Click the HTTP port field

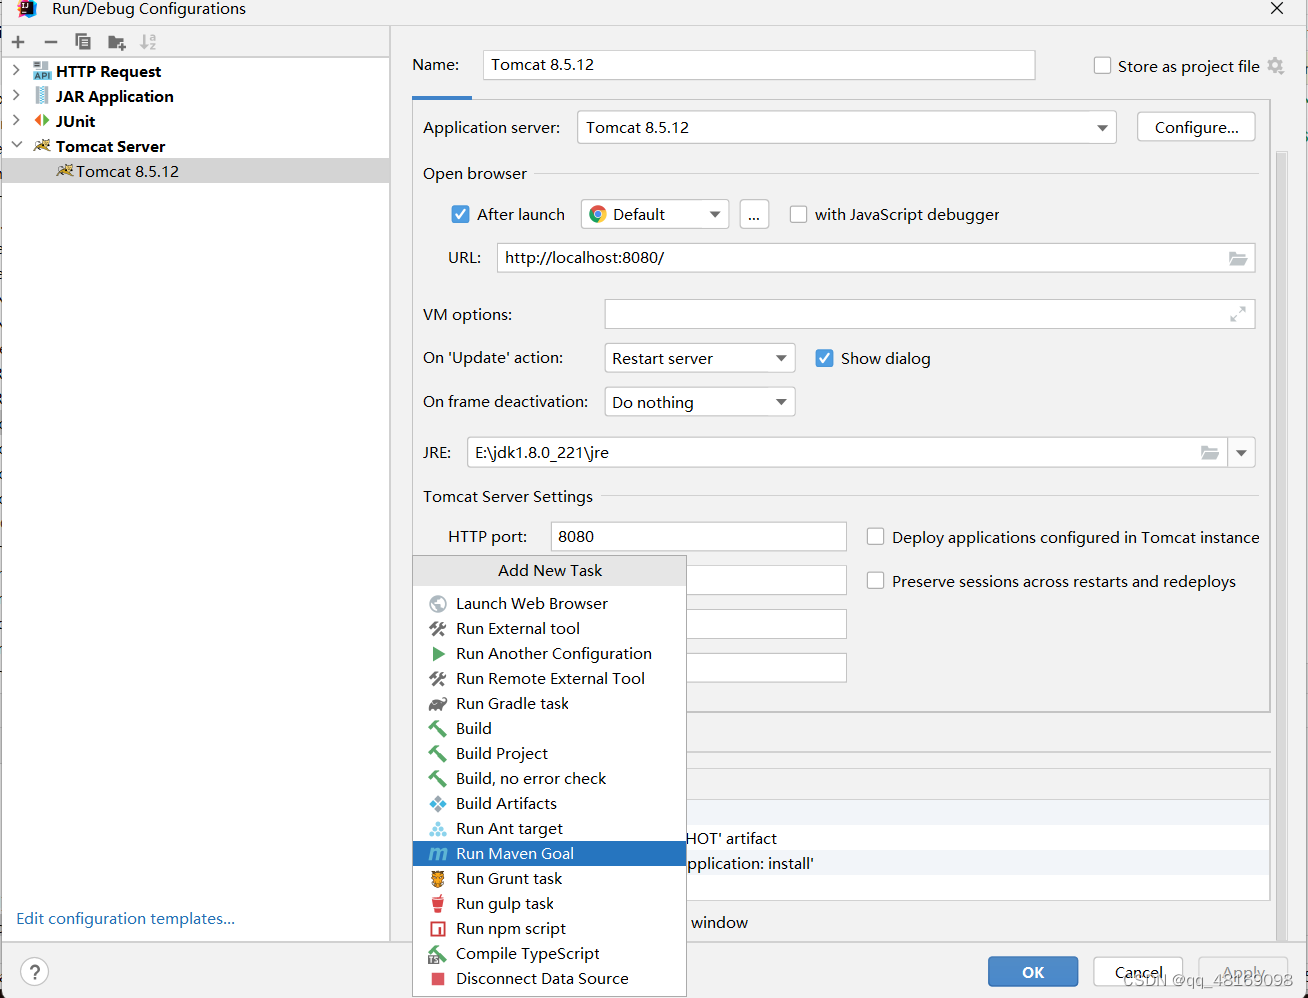(x=699, y=537)
